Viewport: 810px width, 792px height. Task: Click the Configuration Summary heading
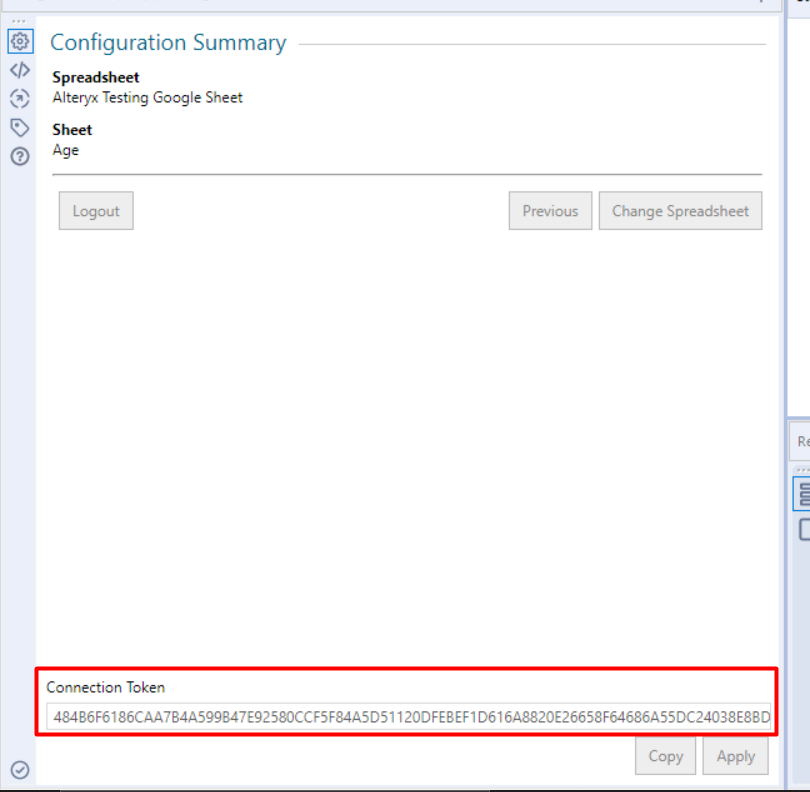click(167, 43)
